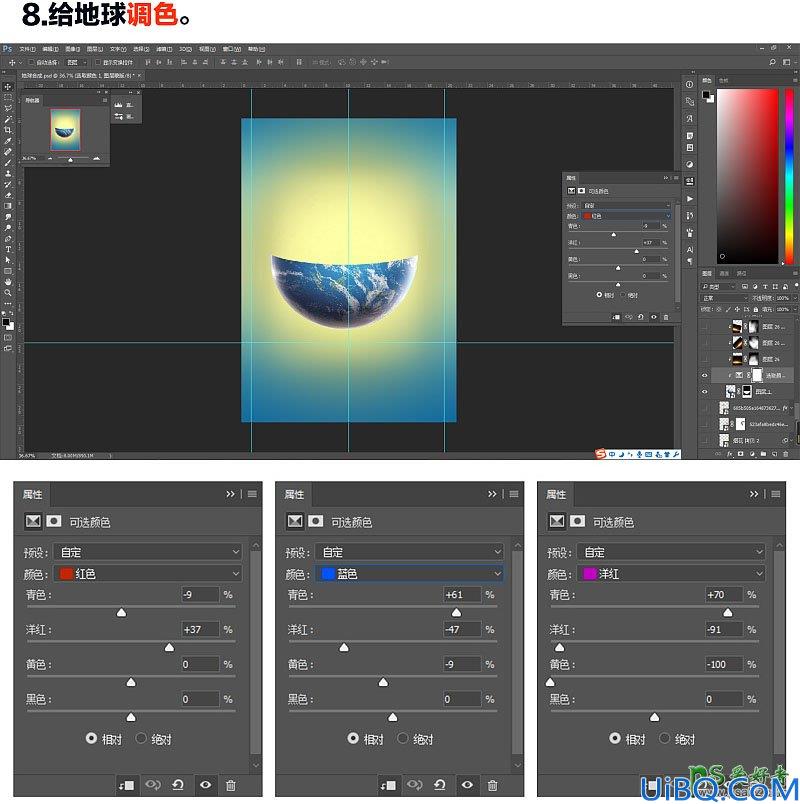Open 预设 dropdown in the red 红色 panel
Image resolution: width=800 pixels, height=804 pixels.
pos(148,552)
